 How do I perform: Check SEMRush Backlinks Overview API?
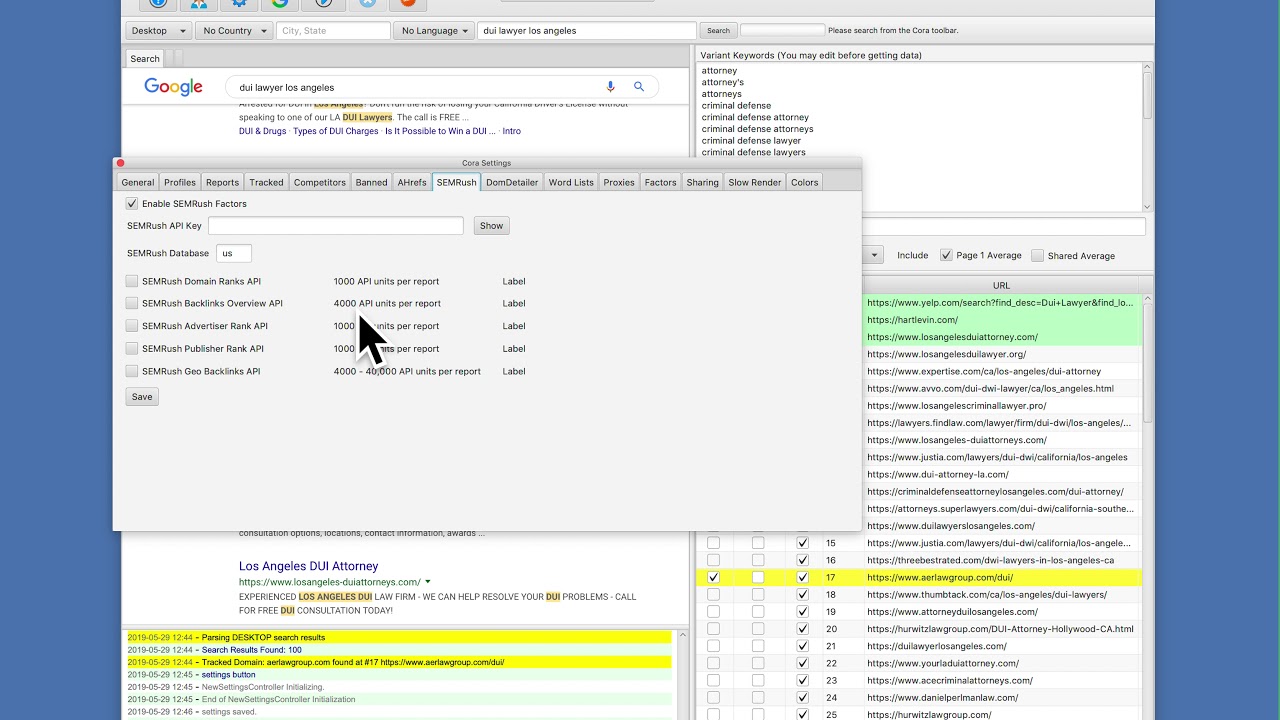tap(132, 304)
